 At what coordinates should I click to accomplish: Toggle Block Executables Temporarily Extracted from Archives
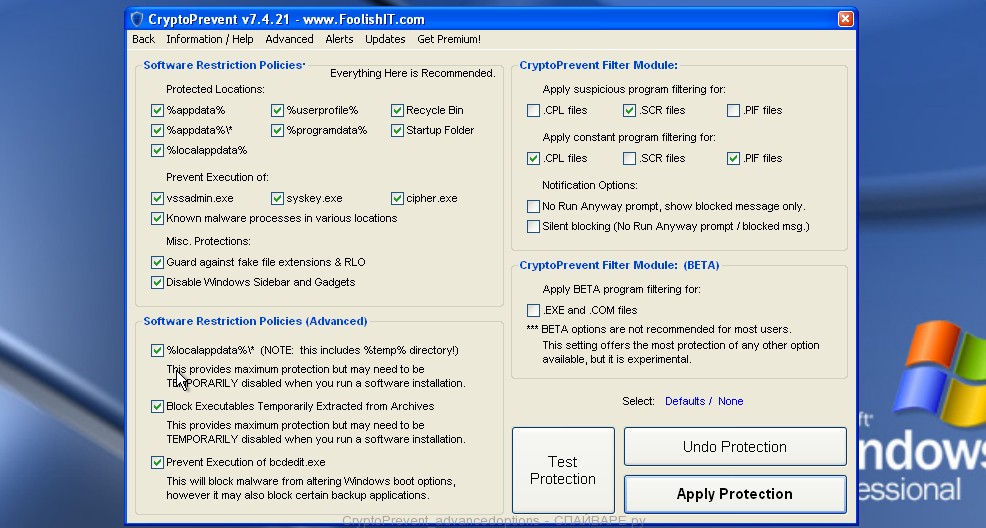click(157, 407)
